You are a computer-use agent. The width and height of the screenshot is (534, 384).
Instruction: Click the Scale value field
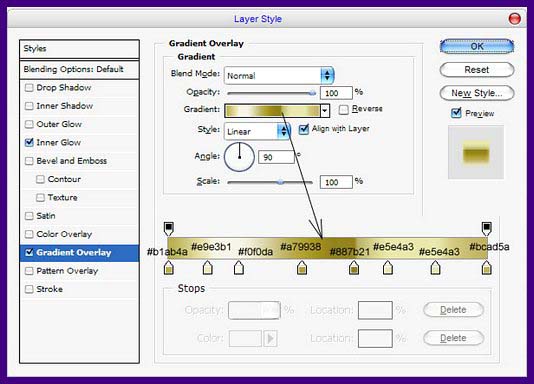[x=336, y=182]
